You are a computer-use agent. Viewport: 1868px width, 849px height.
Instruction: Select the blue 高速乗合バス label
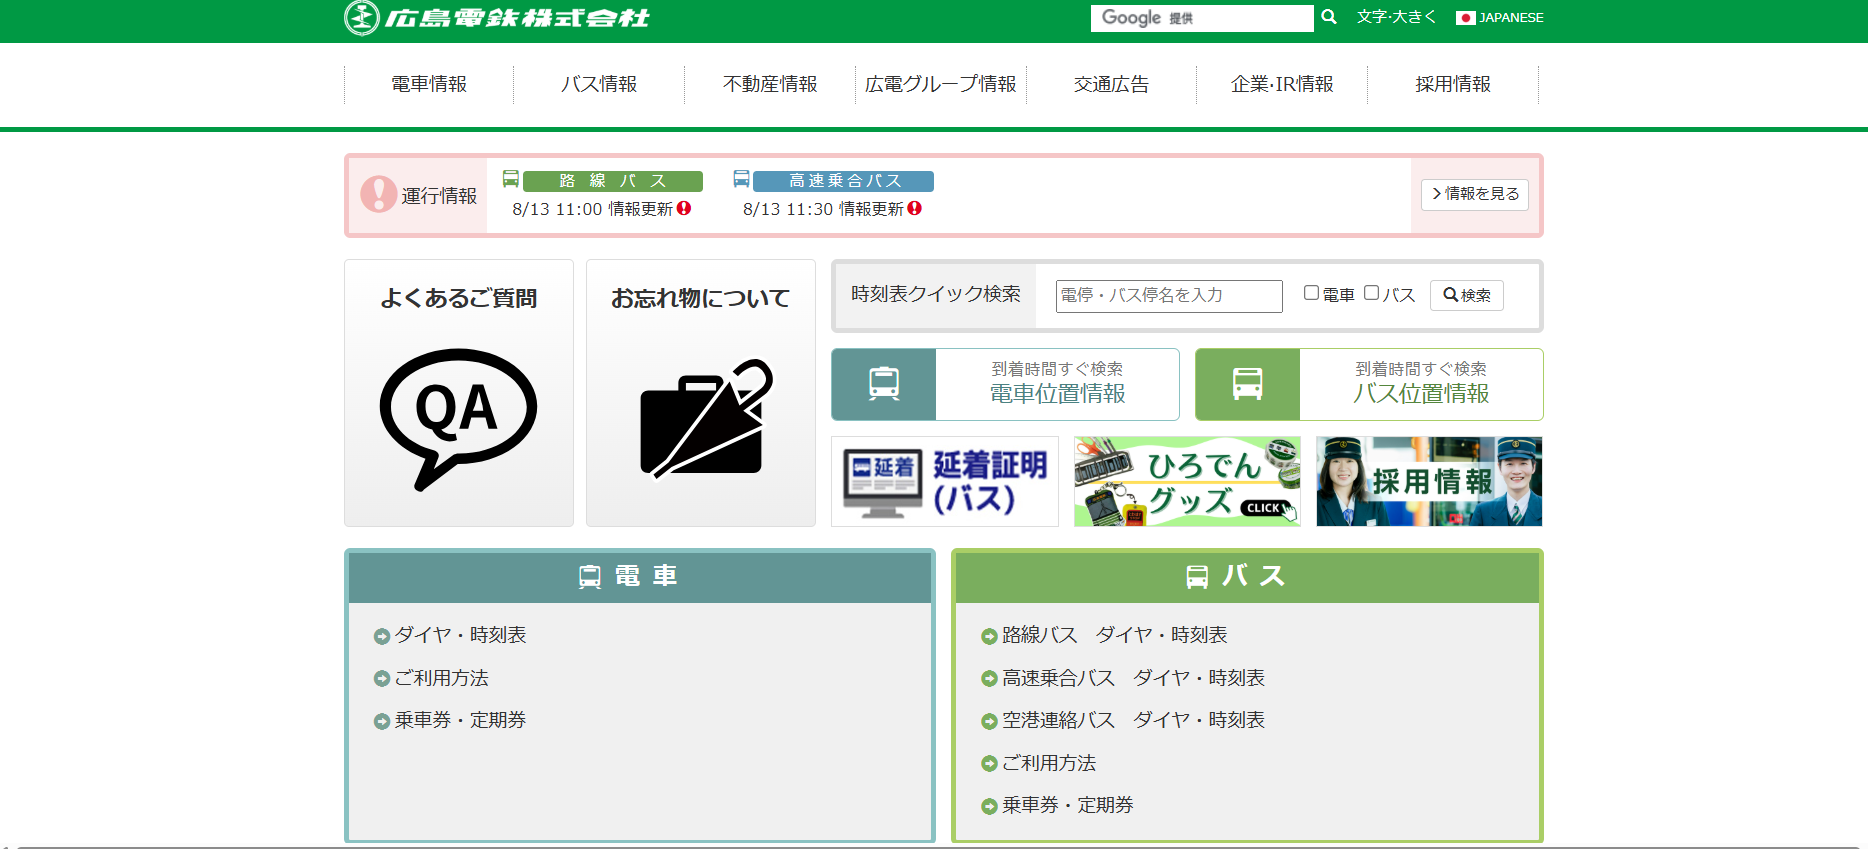(843, 181)
